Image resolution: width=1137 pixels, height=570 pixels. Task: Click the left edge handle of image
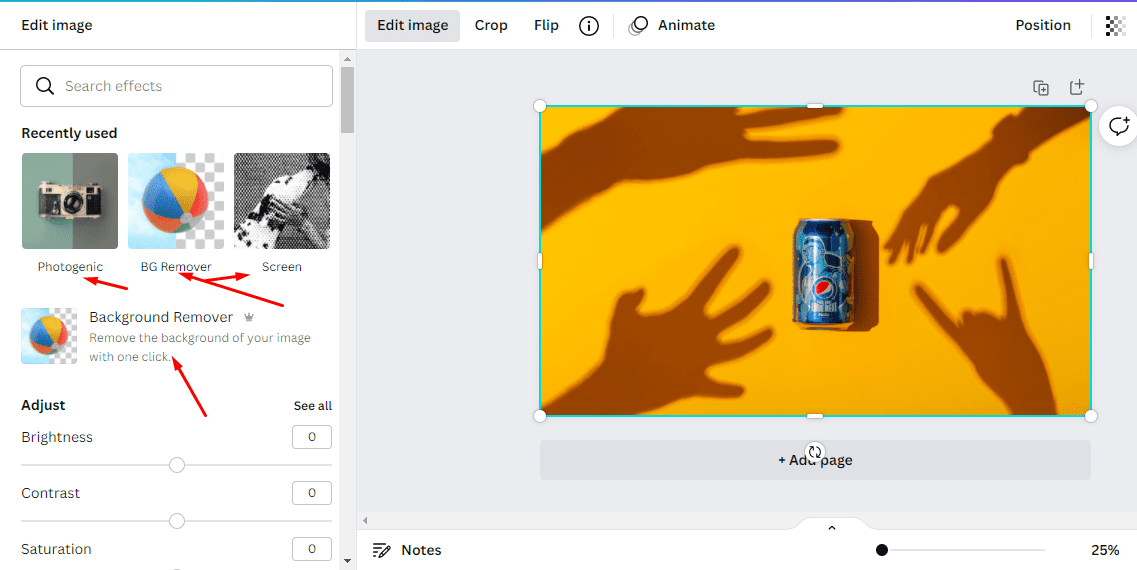pos(539,261)
